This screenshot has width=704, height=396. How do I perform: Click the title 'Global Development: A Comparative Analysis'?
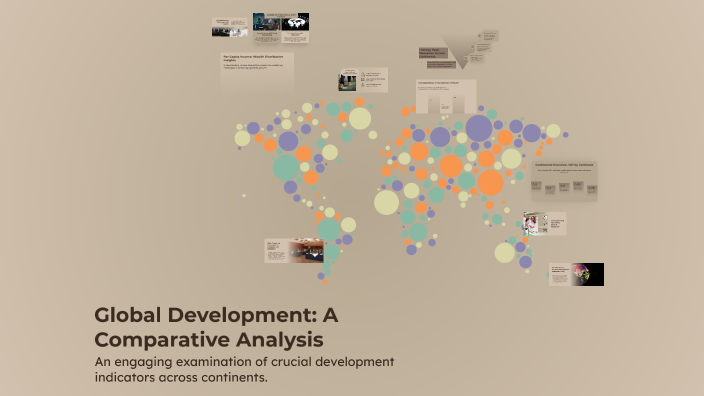click(216, 327)
